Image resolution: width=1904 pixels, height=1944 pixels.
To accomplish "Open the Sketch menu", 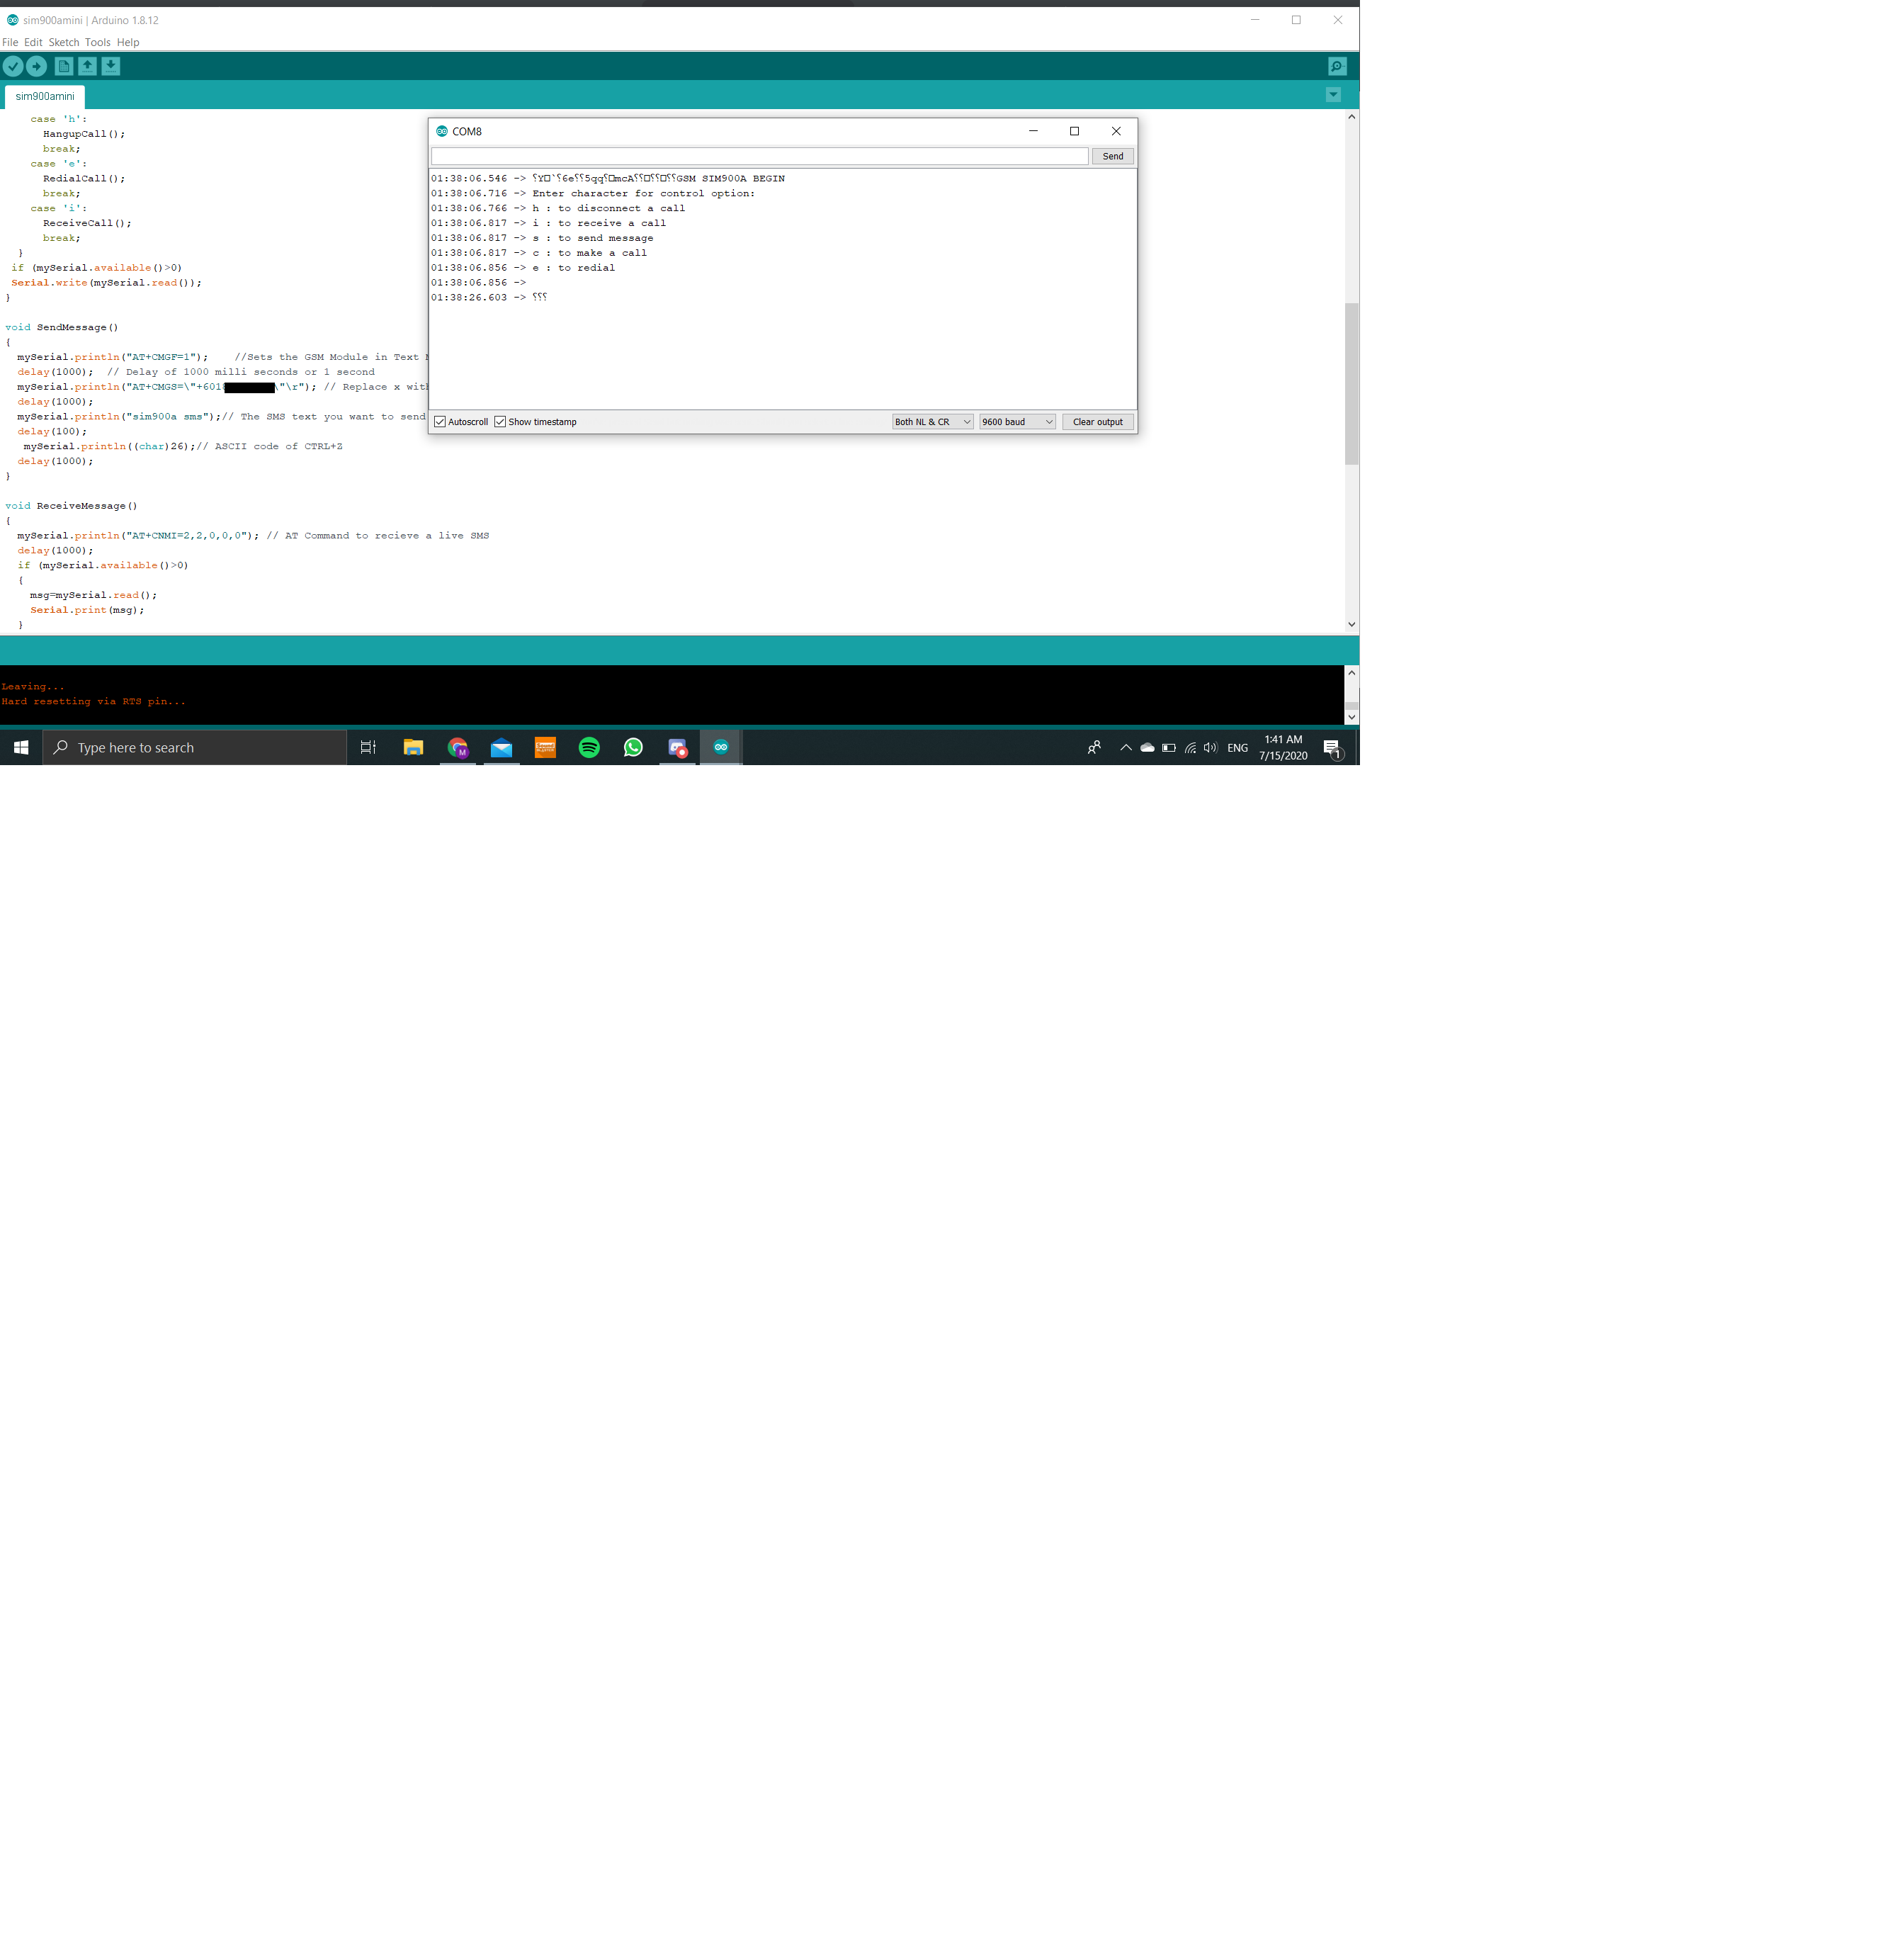I will (x=63, y=42).
